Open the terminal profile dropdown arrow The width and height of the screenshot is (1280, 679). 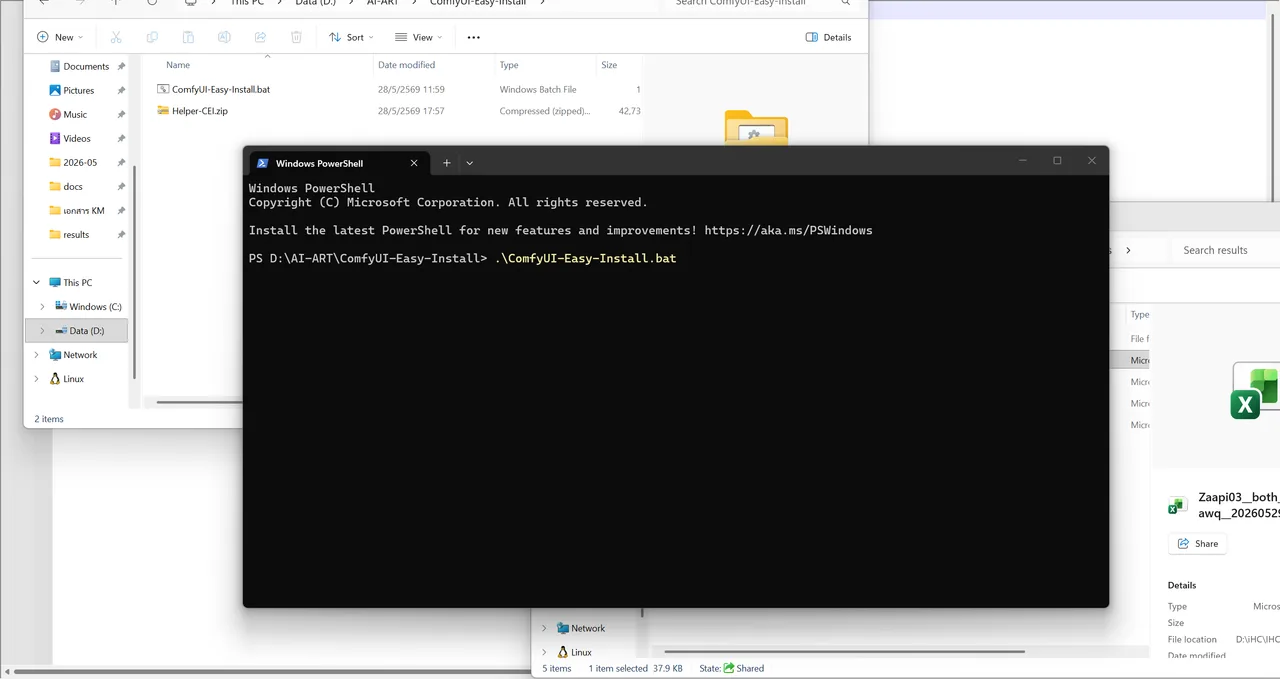pyautogui.click(x=470, y=163)
